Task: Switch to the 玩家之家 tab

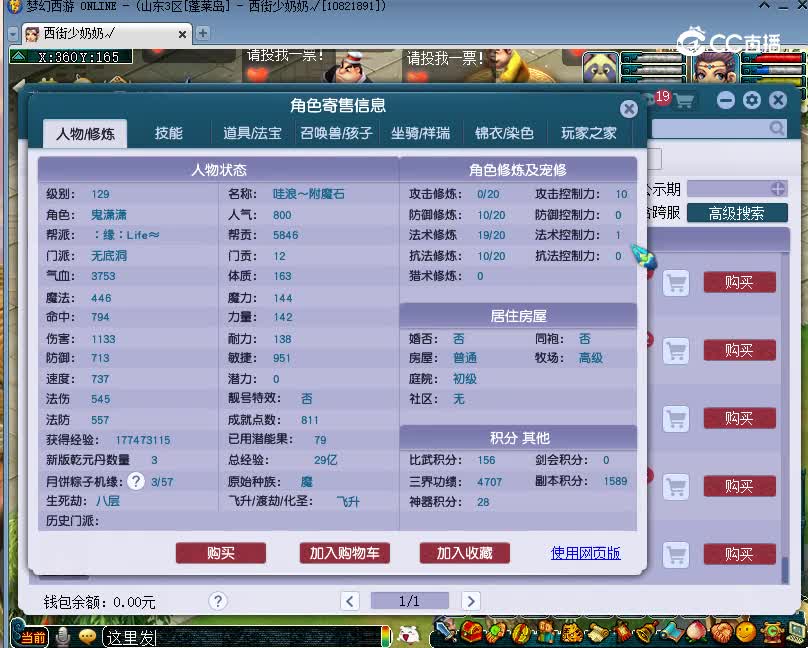Action: 588,133
